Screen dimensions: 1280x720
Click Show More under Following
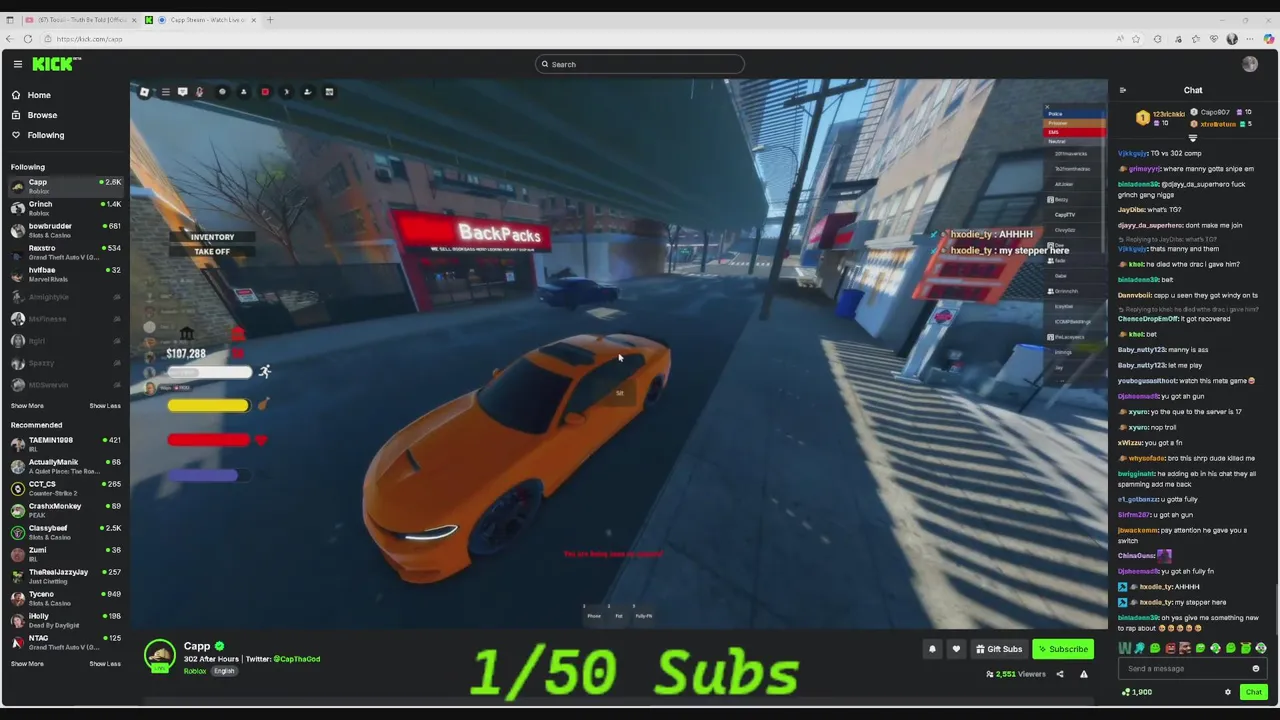click(27, 406)
